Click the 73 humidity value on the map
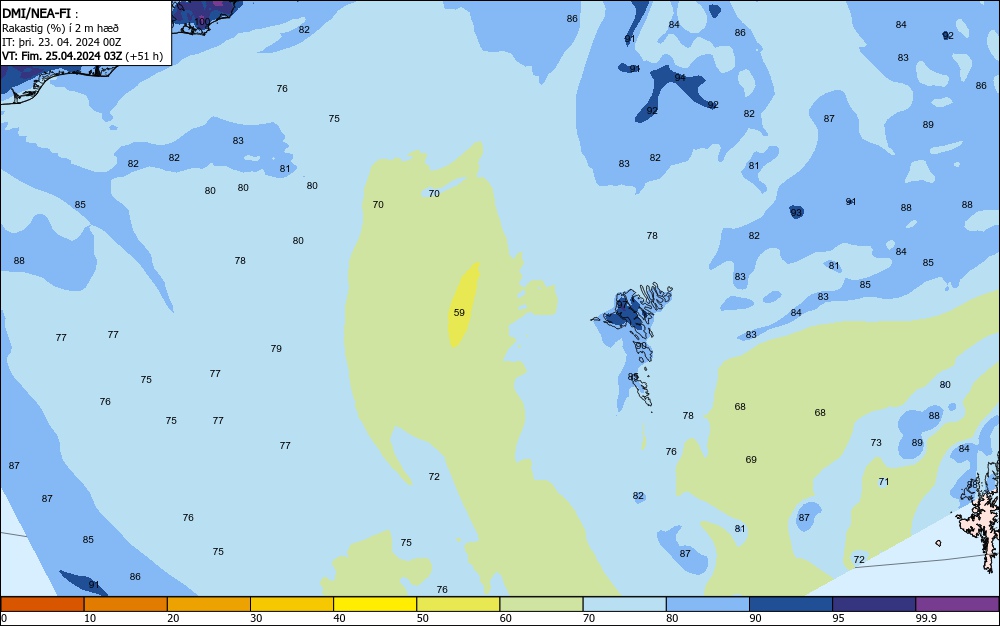This screenshot has height=626, width=1000. click(x=876, y=442)
